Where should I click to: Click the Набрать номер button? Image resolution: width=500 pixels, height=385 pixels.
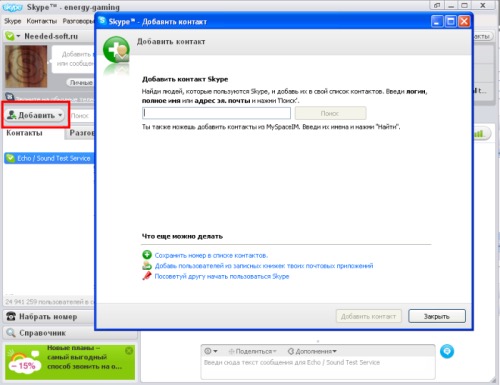pyautogui.click(x=49, y=317)
